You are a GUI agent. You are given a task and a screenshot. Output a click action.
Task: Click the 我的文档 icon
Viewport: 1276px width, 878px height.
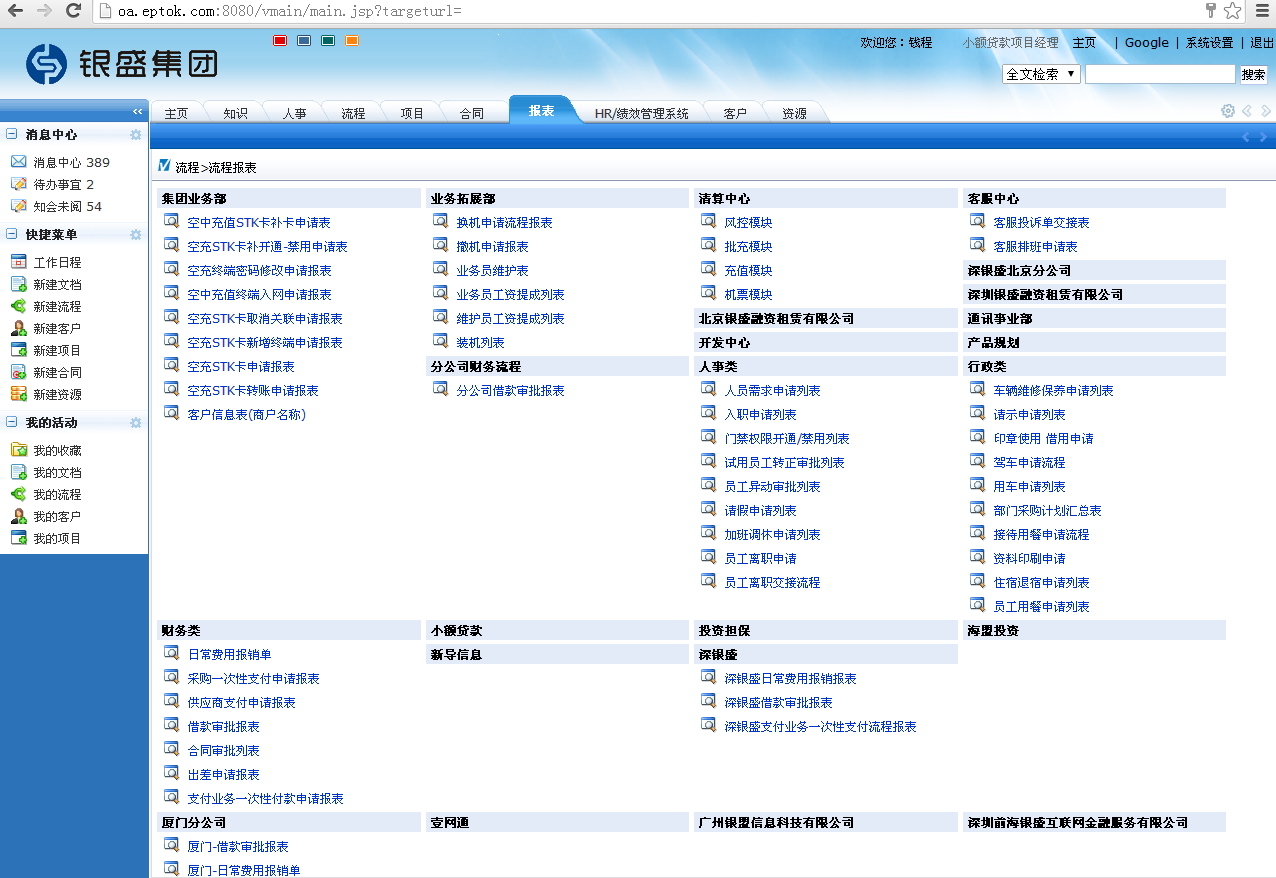(x=18, y=472)
